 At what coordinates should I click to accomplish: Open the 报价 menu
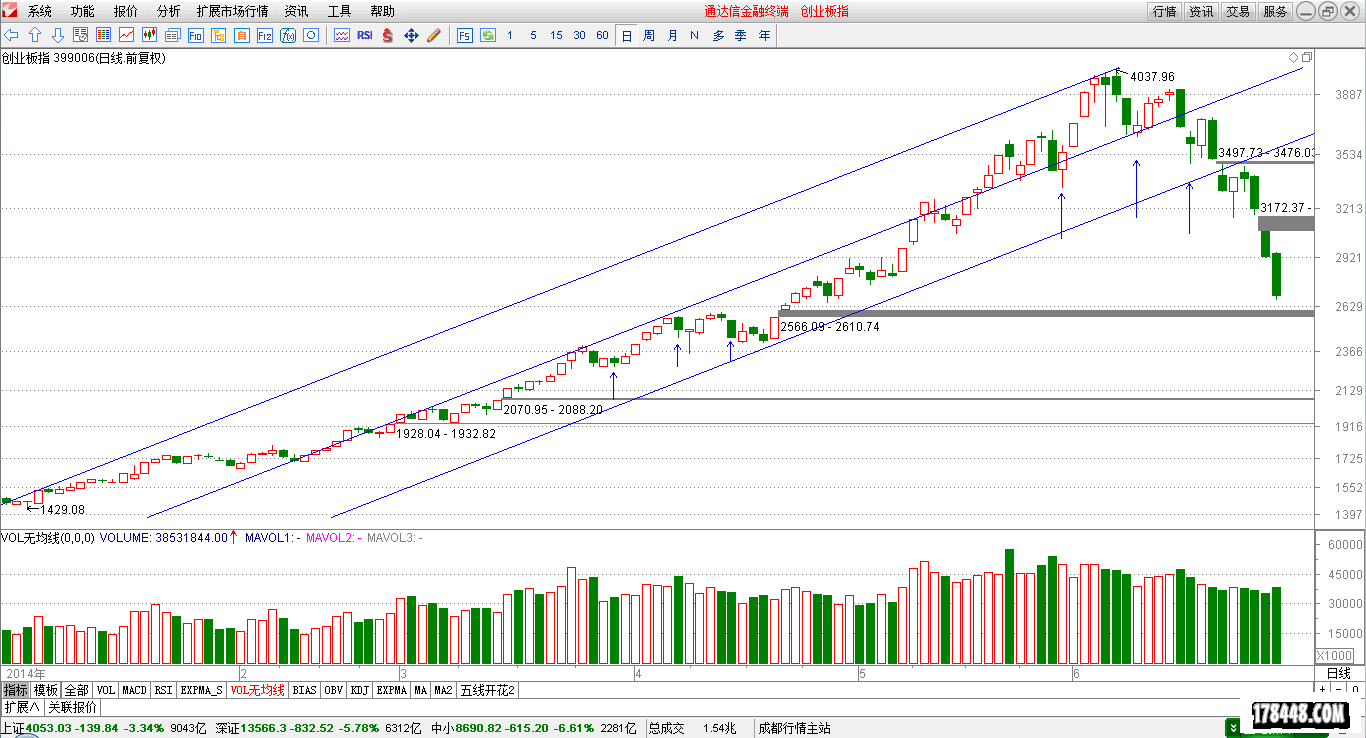click(x=126, y=11)
